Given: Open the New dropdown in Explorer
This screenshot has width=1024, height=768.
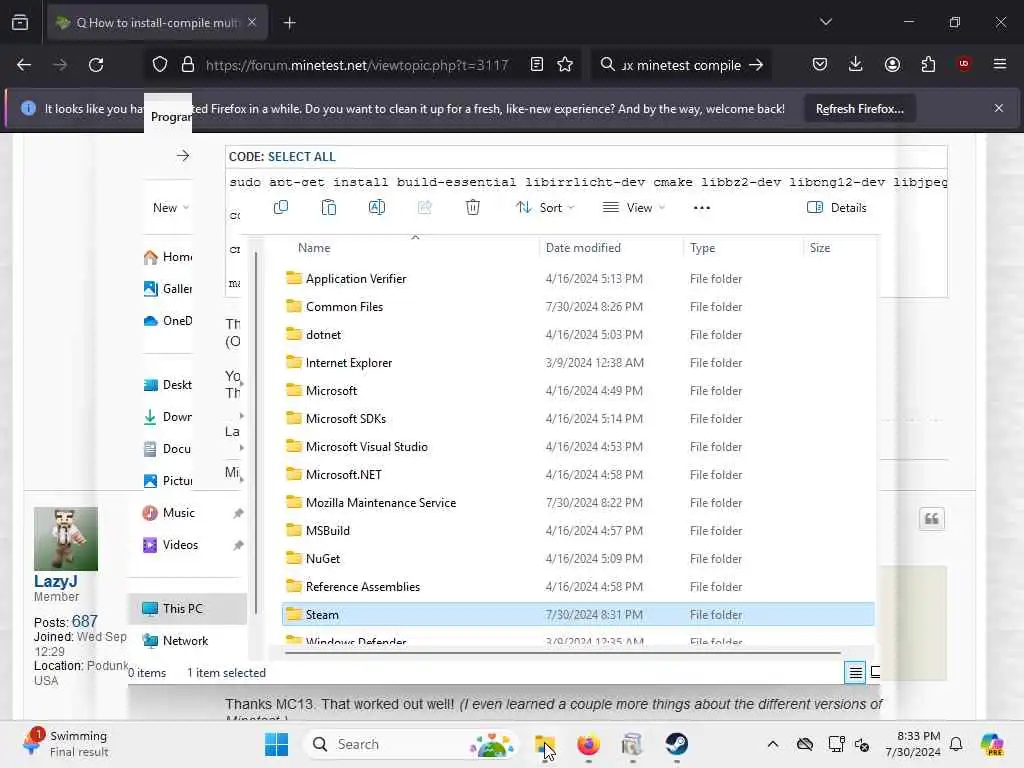Looking at the screenshot, I should tap(170, 208).
